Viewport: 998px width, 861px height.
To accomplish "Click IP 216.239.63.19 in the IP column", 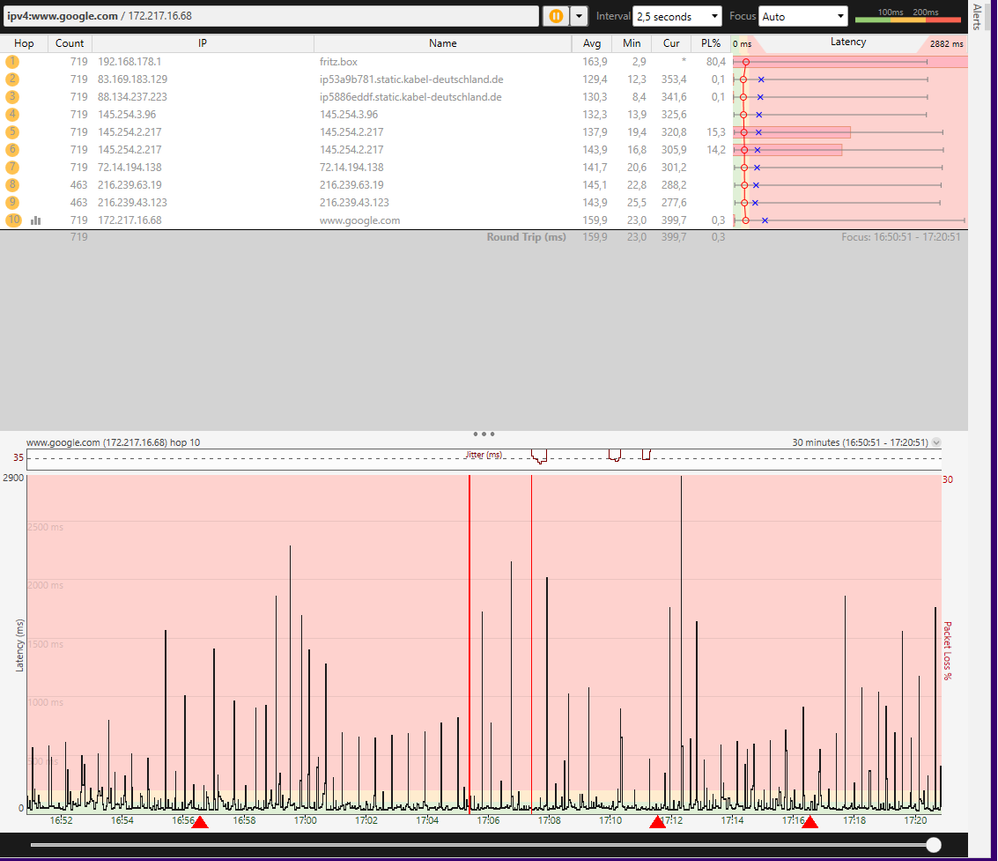I will tap(129, 185).
